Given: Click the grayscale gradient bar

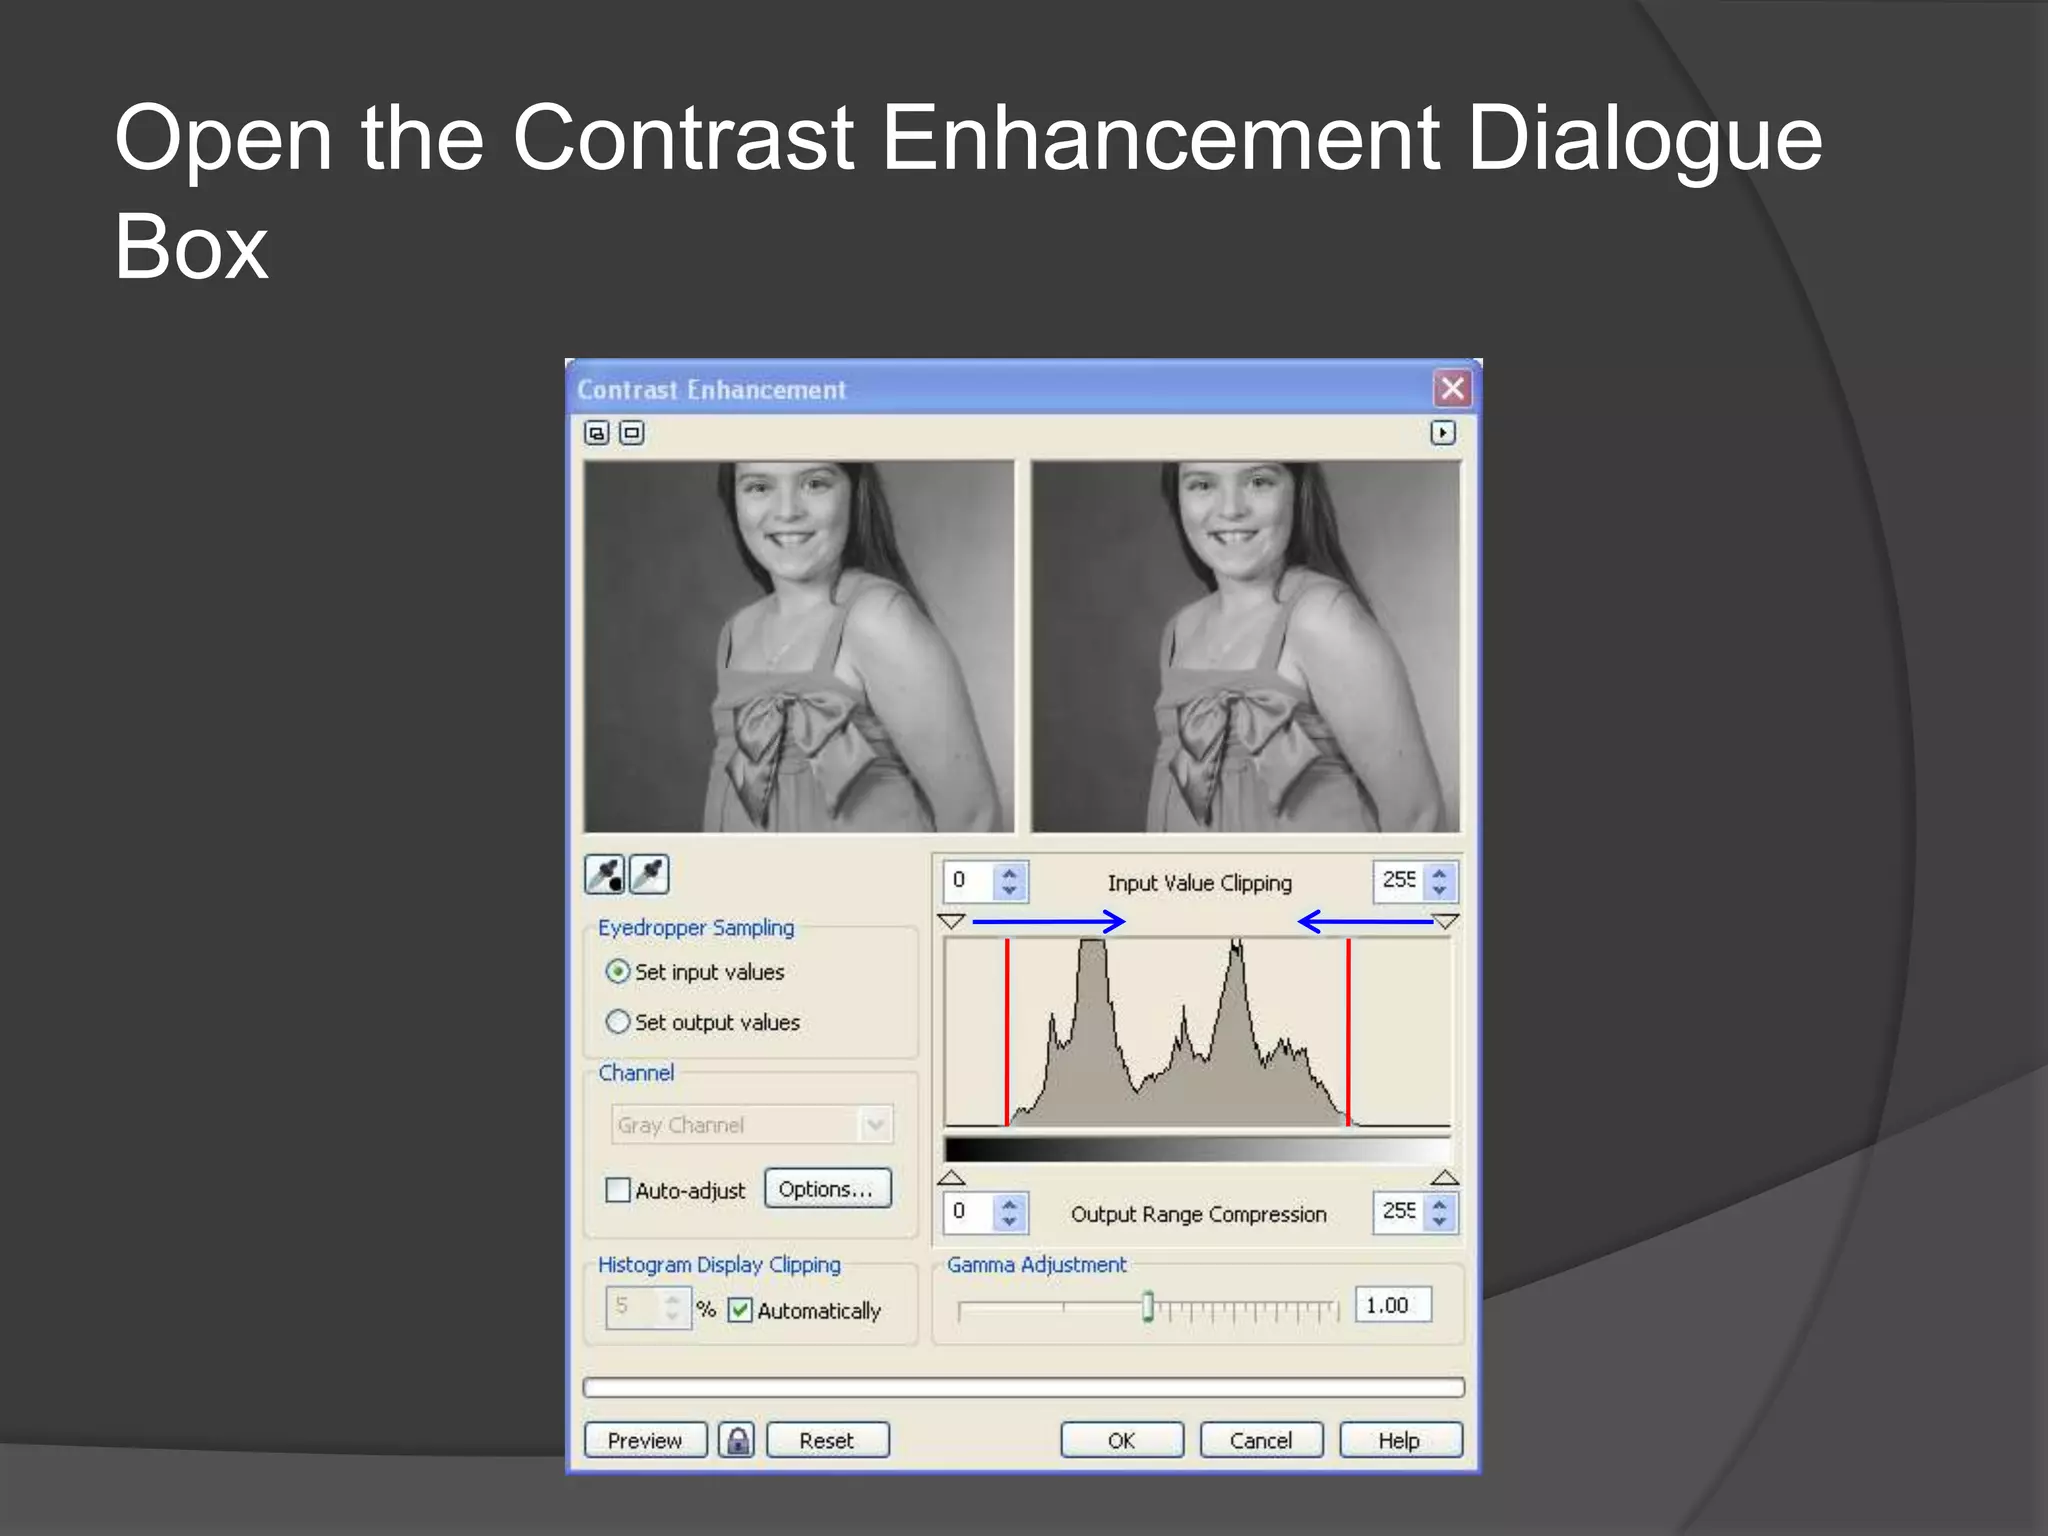Looking at the screenshot, I should point(1197,1149).
